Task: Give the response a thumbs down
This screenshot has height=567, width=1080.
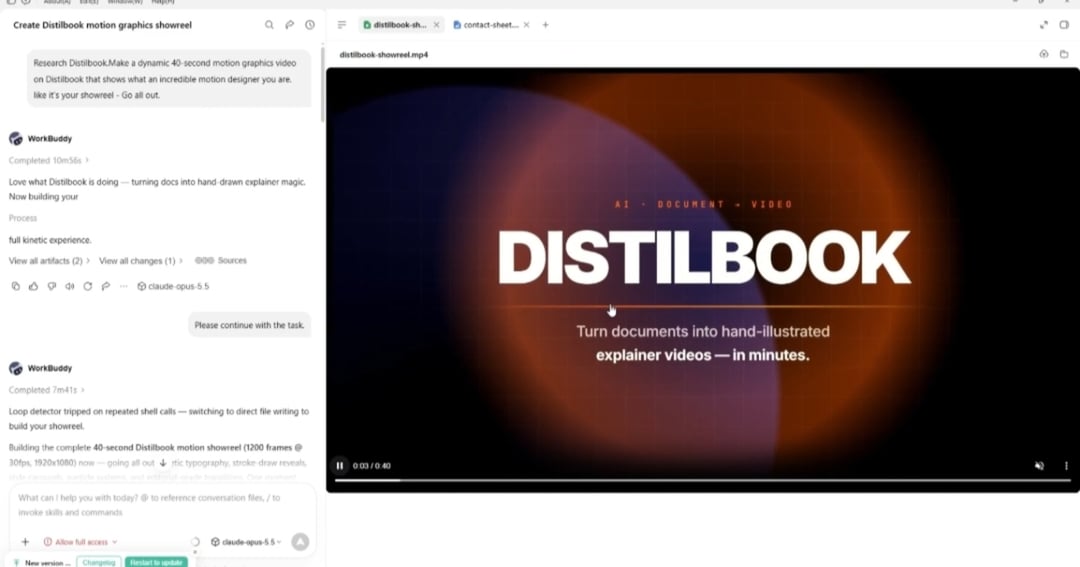Action: pos(52,286)
